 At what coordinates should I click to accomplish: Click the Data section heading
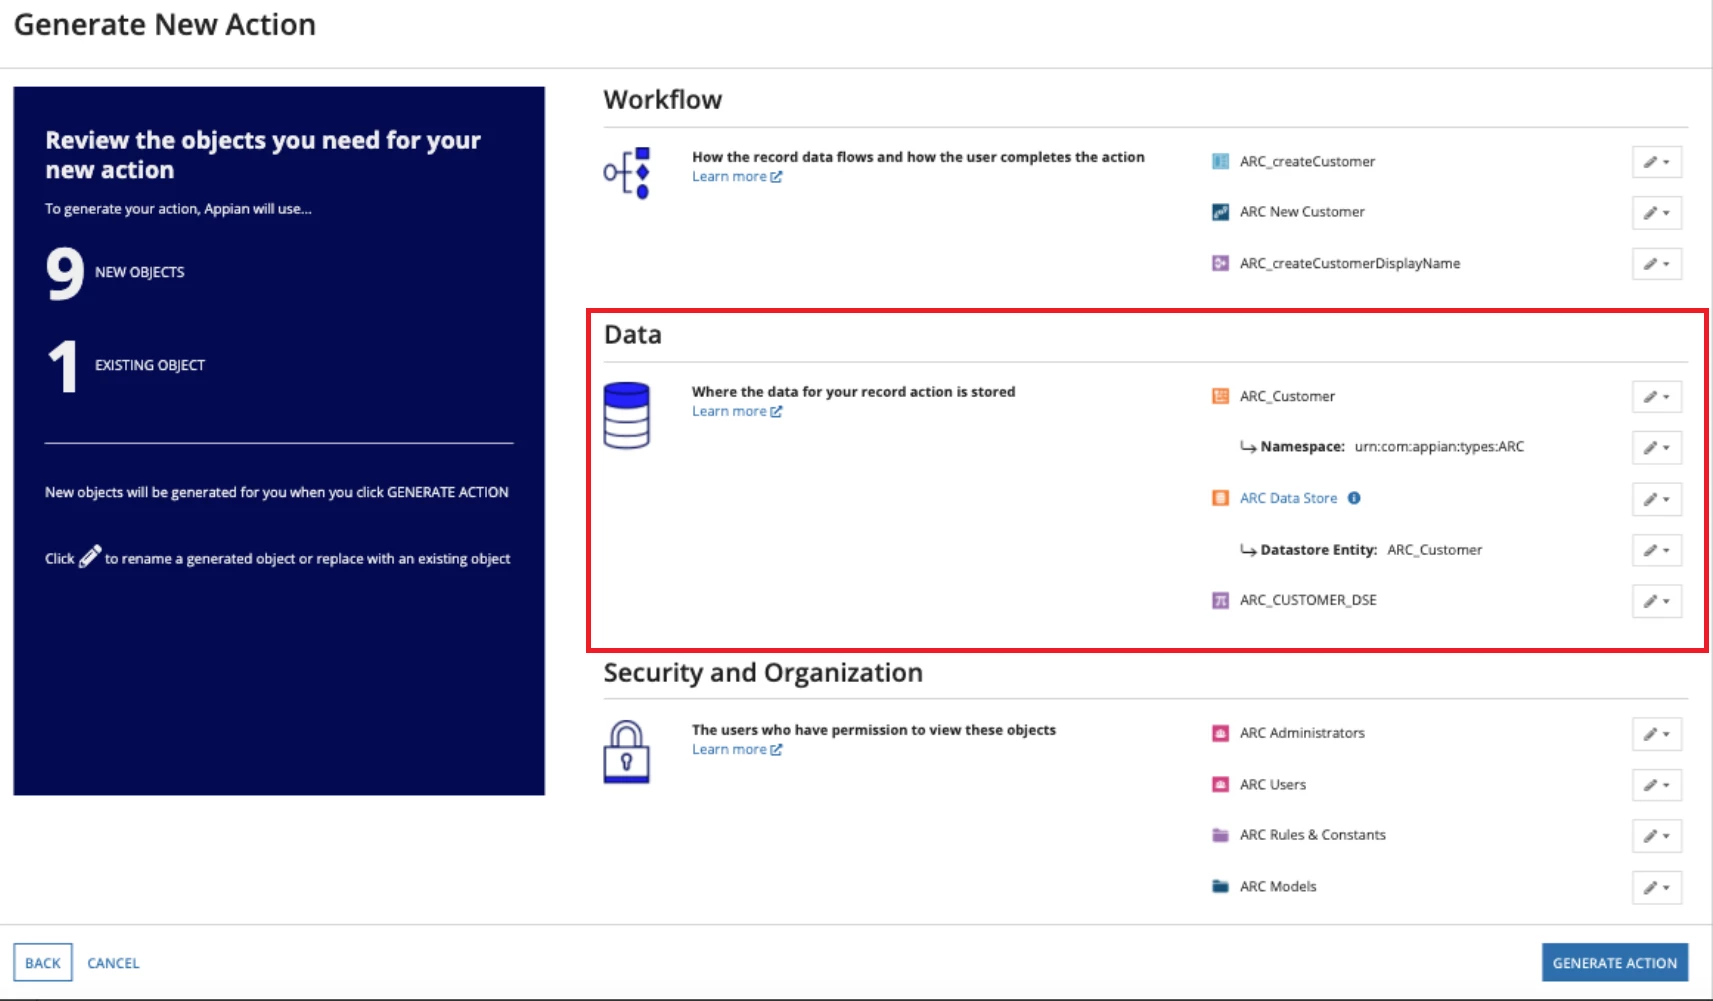tap(633, 335)
